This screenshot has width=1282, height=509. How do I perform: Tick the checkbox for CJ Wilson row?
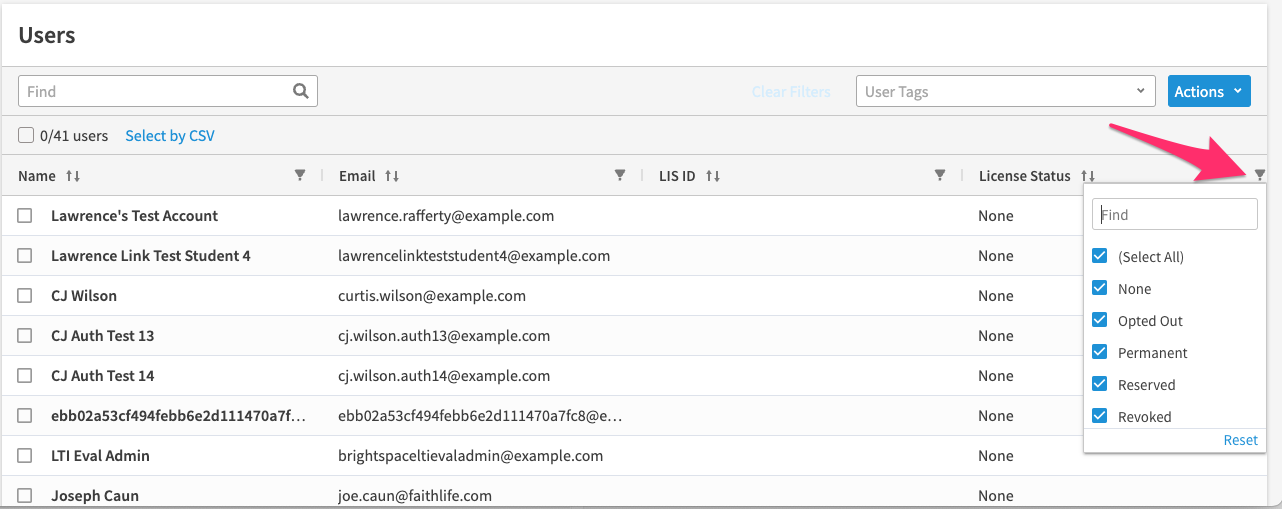click(25, 296)
